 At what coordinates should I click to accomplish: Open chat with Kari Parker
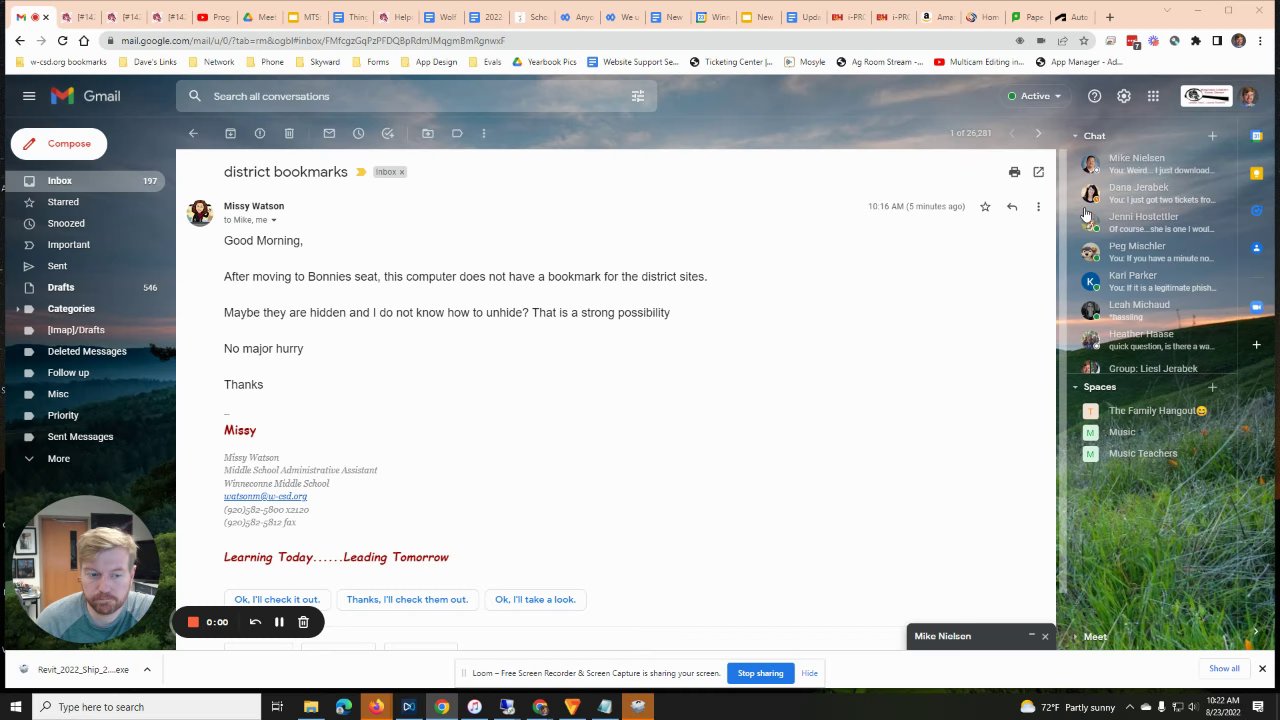point(1150,281)
